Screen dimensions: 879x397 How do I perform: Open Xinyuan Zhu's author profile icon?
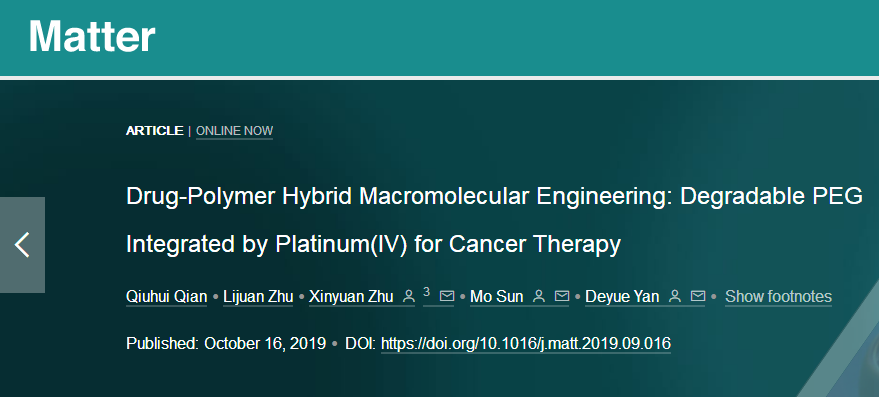(x=409, y=296)
